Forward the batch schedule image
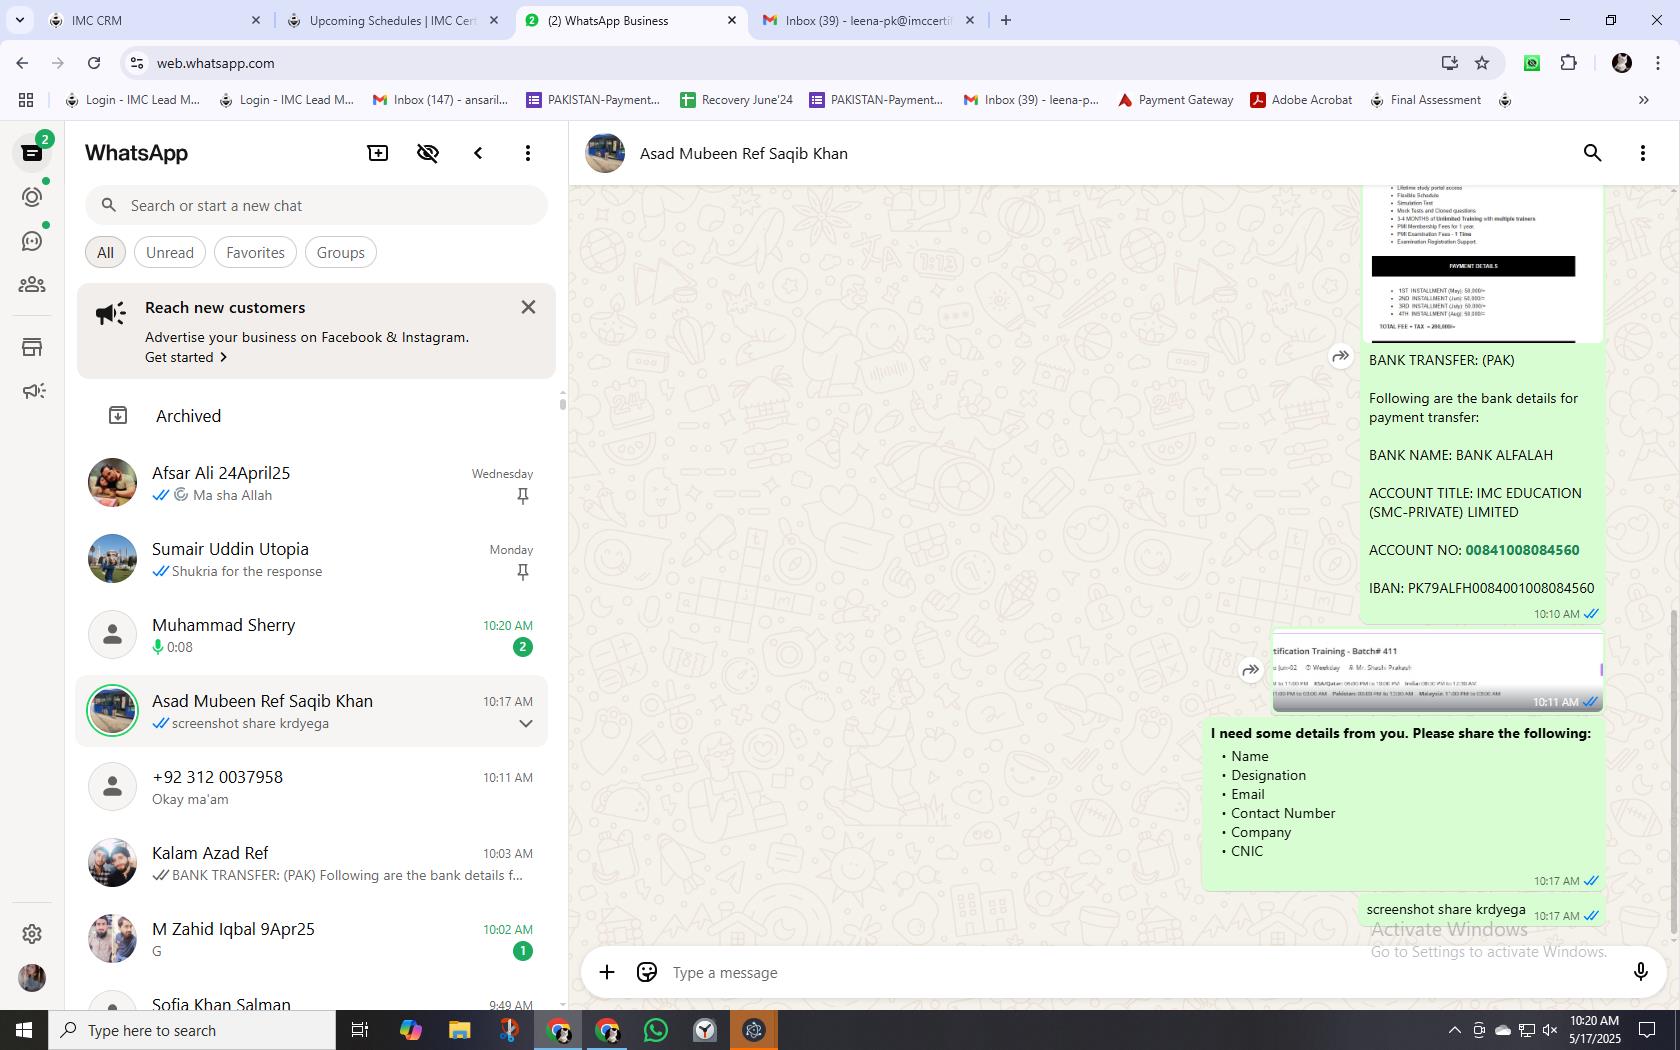The height and width of the screenshot is (1050, 1680). 1250,670
